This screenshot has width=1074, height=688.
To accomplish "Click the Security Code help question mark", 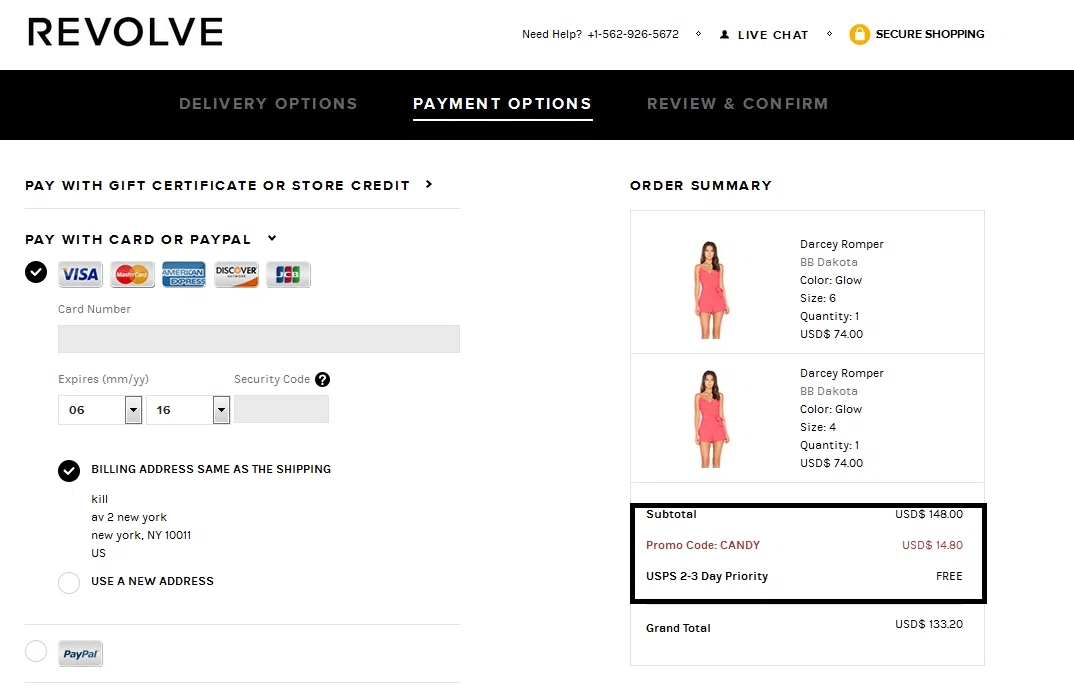I will [323, 380].
